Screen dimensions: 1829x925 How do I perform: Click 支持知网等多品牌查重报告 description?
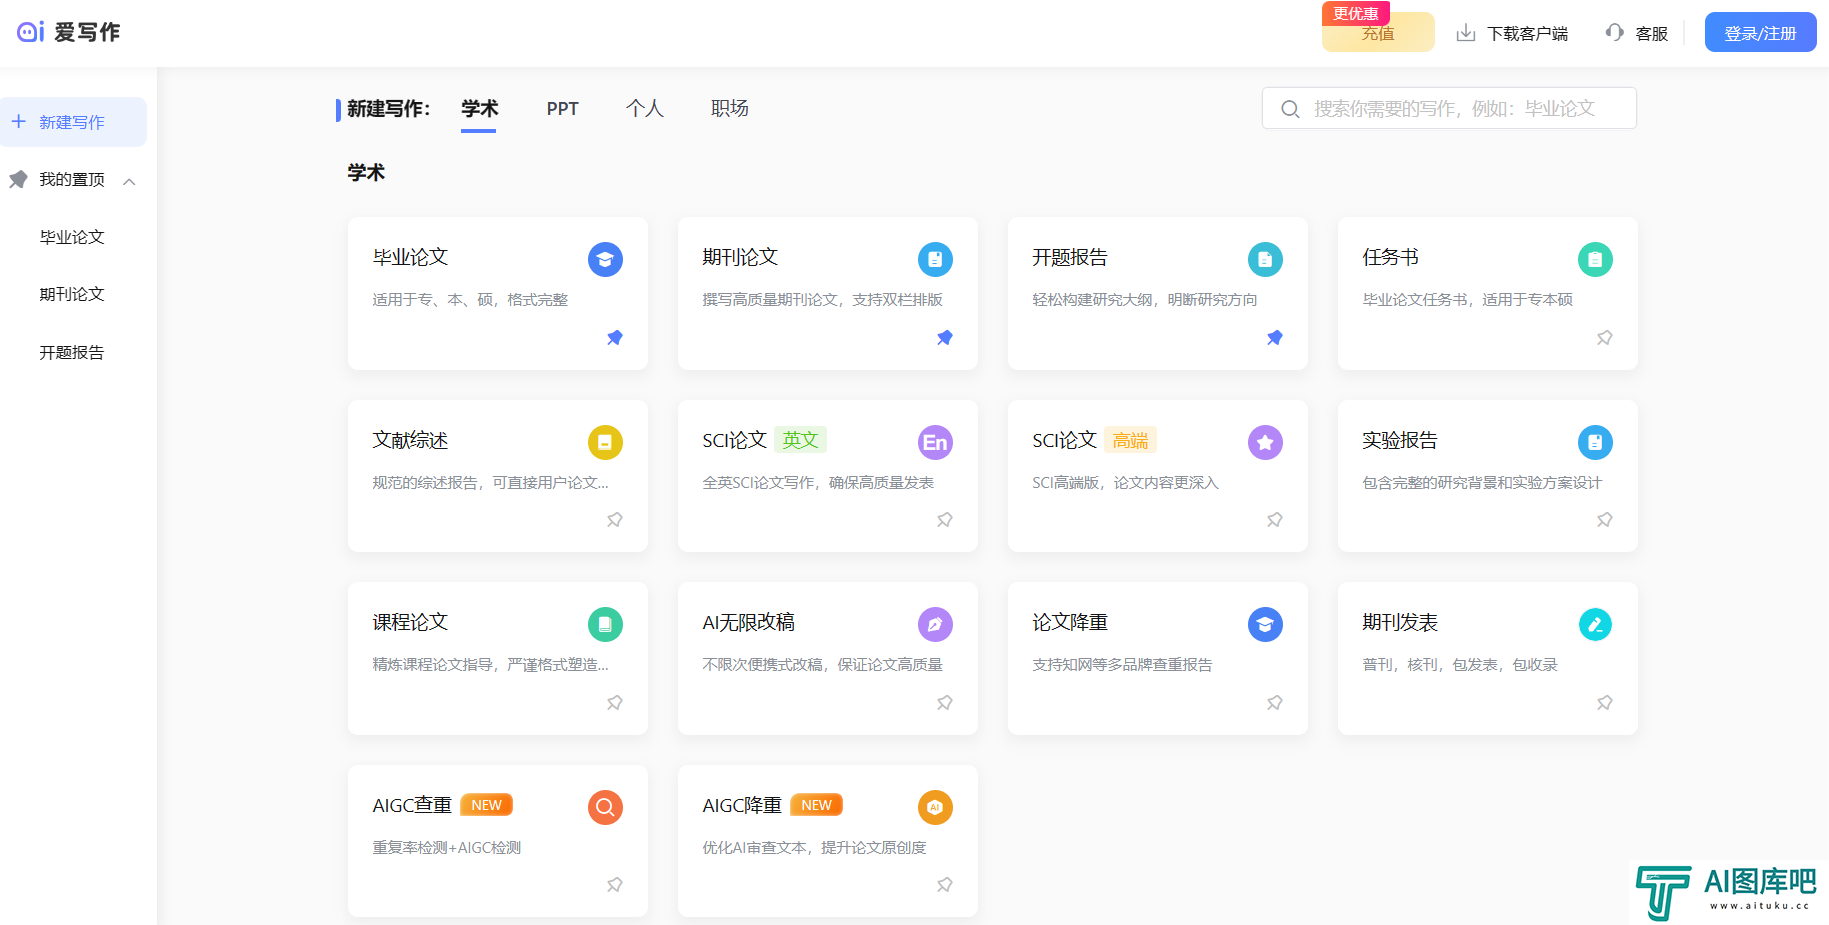click(1122, 665)
